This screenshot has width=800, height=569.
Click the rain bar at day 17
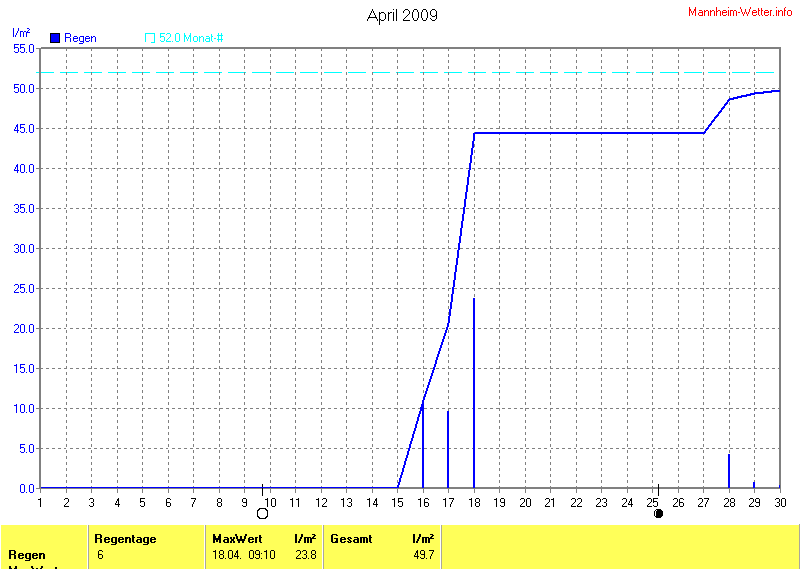(x=448, y=449)
